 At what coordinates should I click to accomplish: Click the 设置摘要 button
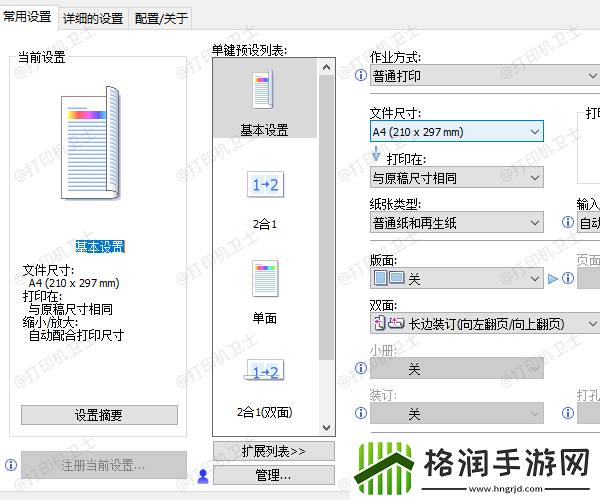pyautogui.click(x=99, y=415)
